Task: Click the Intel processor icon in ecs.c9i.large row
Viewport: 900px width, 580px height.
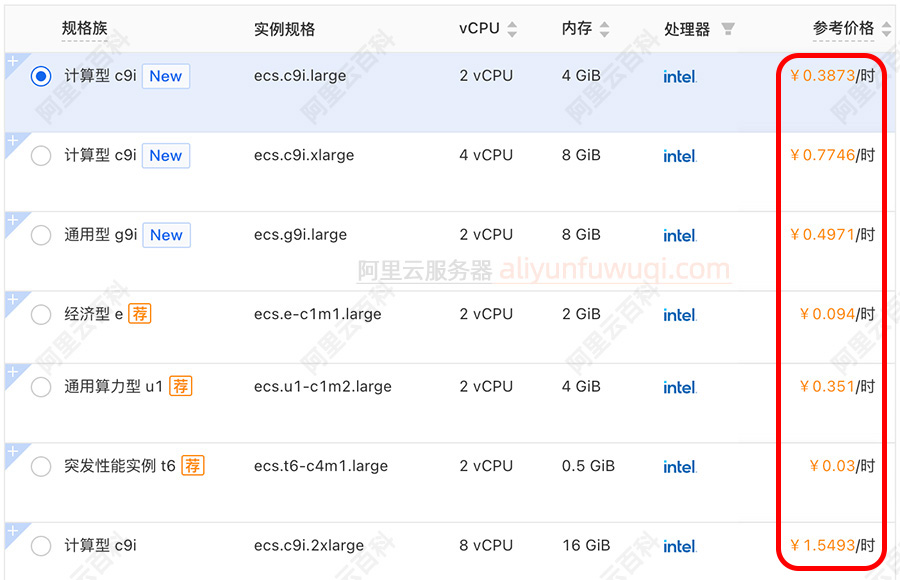Action: 679,76
